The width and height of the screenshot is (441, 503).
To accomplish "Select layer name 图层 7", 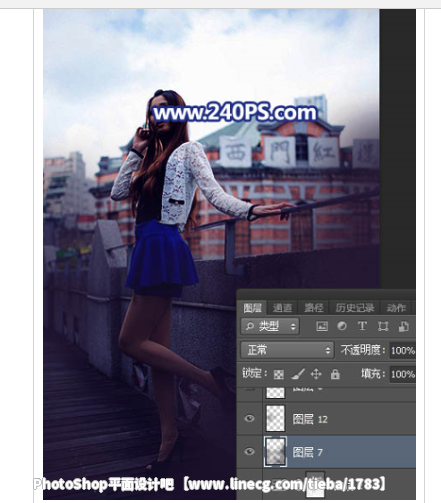I will point(307,452).
